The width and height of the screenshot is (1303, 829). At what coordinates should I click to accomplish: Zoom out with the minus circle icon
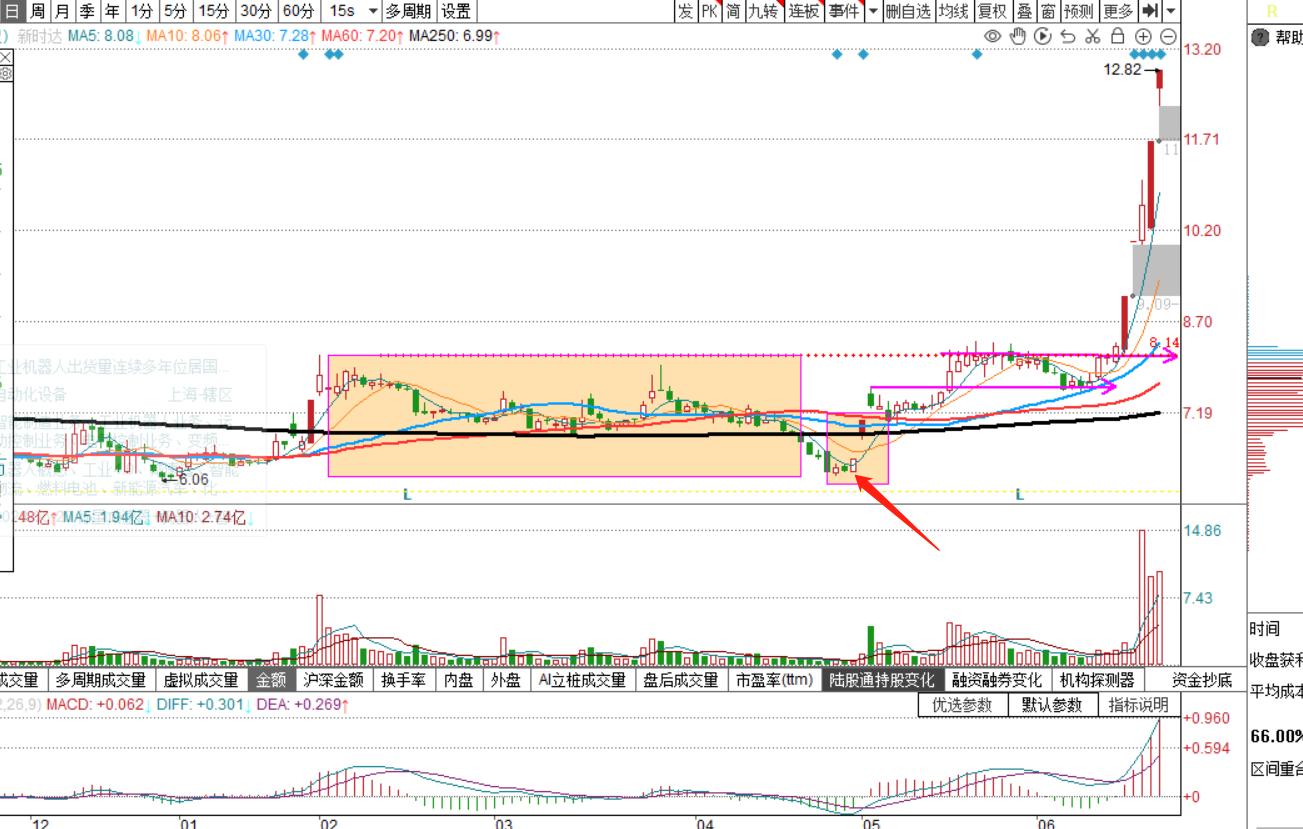(1167, 36)
